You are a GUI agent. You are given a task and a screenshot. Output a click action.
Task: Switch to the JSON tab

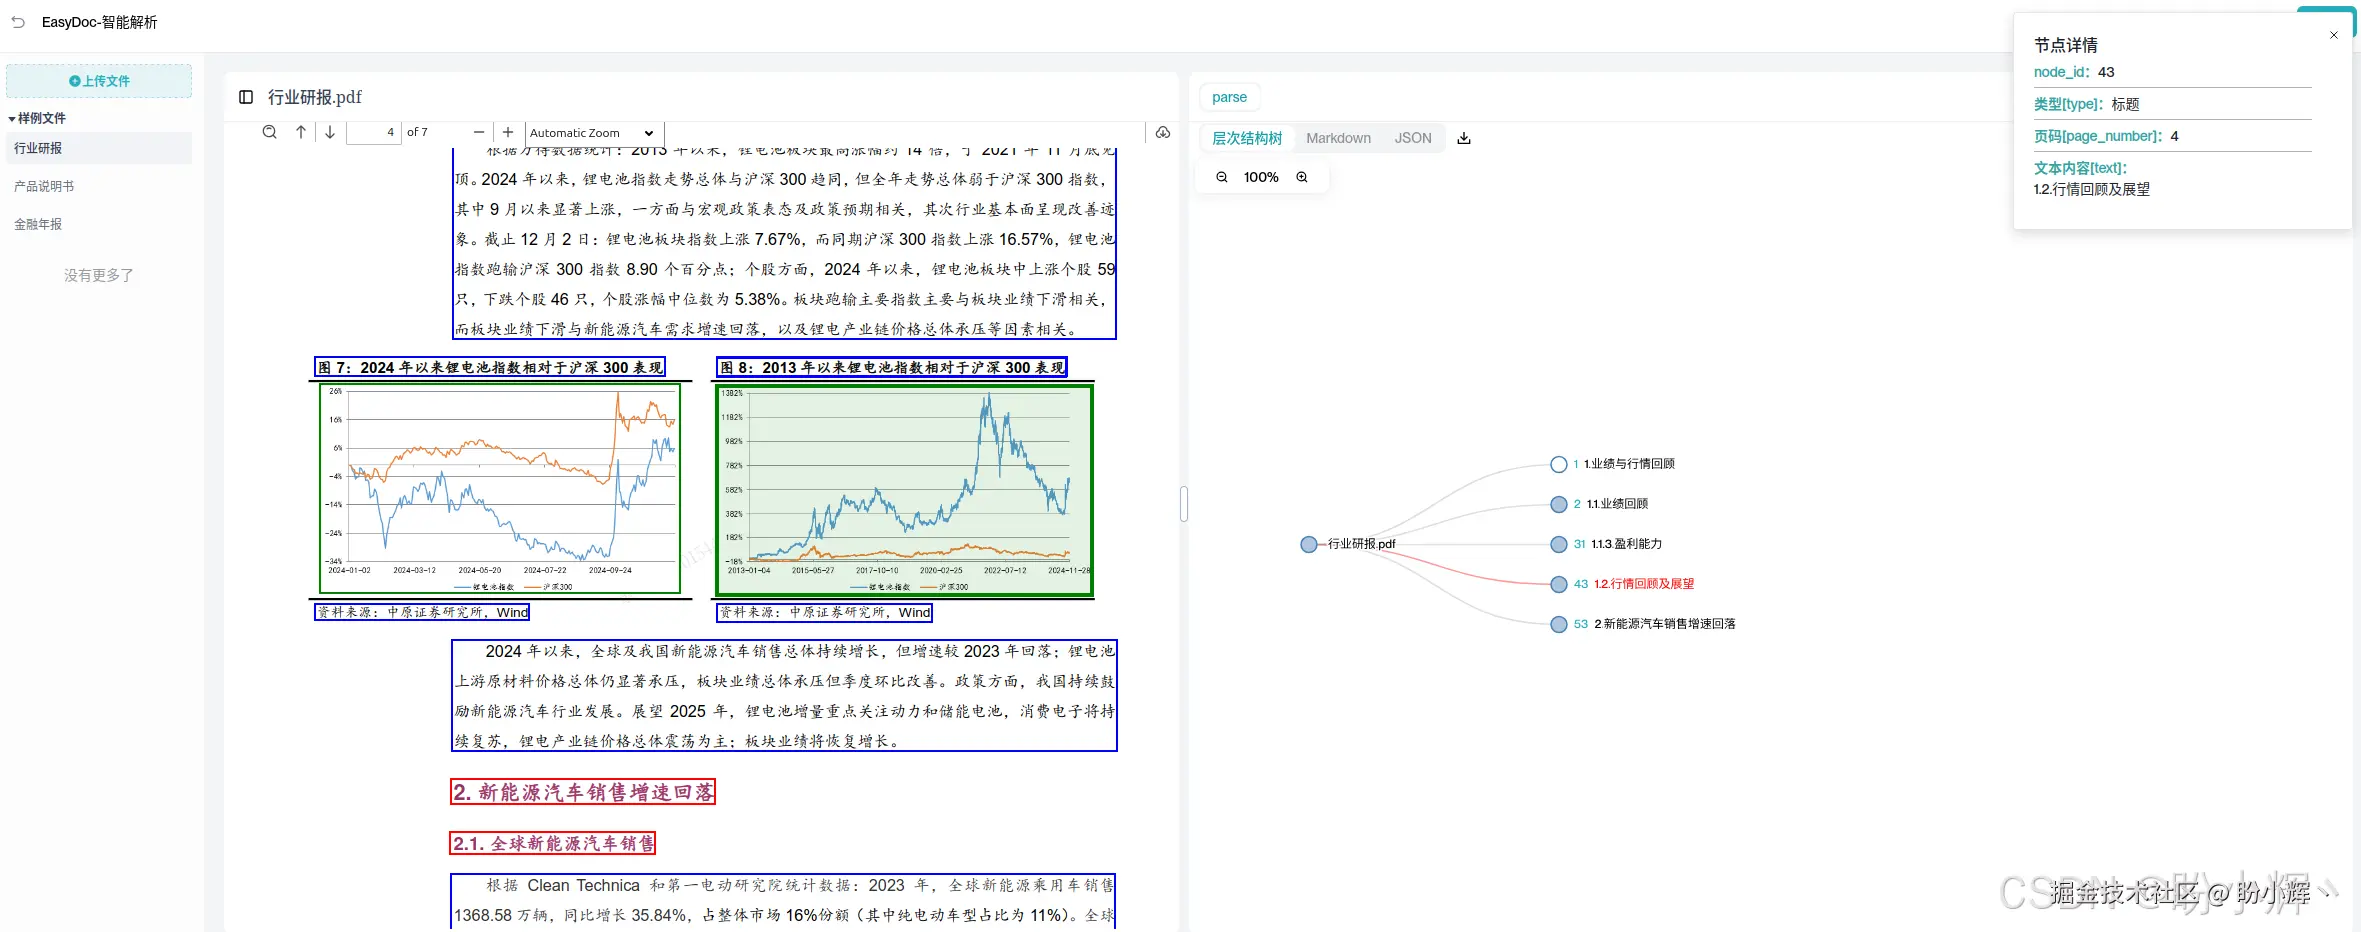coord(1413,138)
